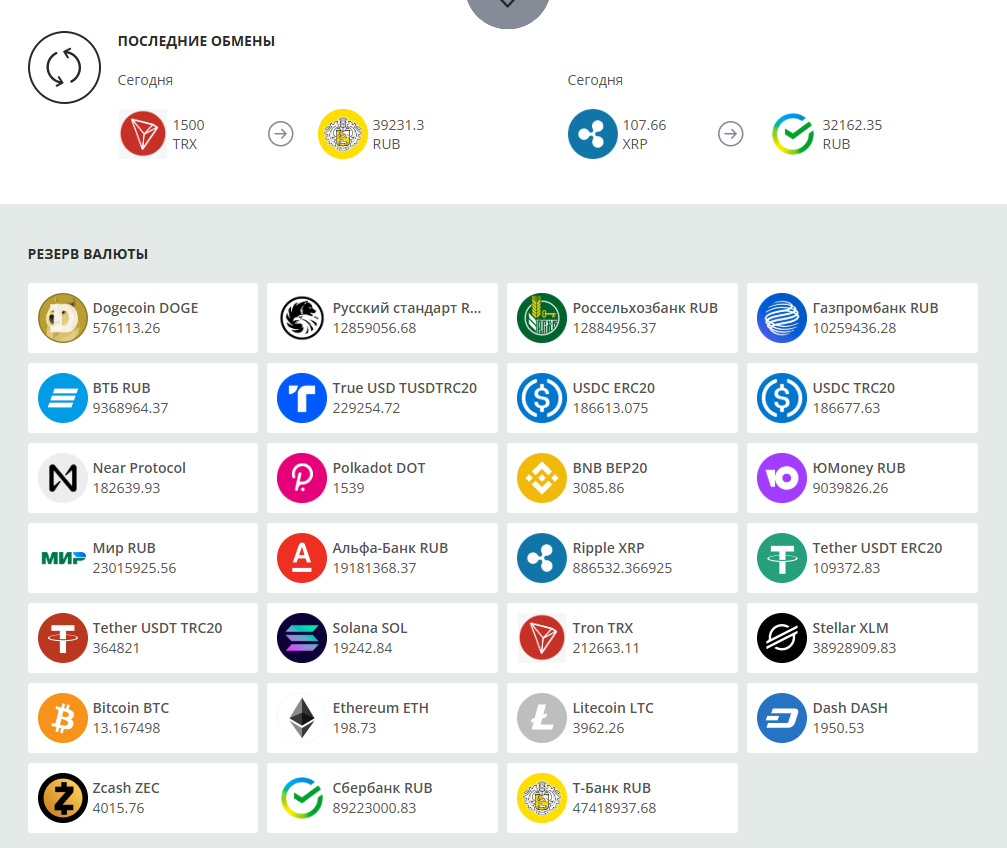Image resolution: width=1007 pixels, height=848 pixels.
Task: Open the Near Protocol reserve label
Action: [x=139, y=468]
